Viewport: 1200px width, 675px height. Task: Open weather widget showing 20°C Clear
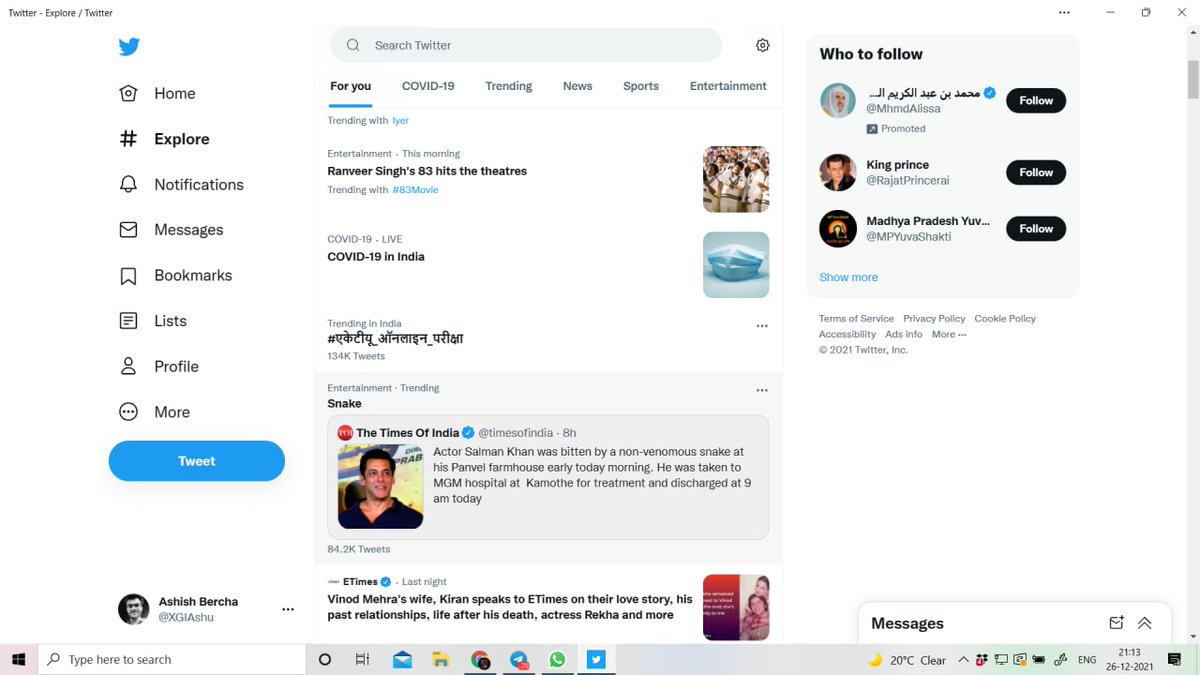click(908, 660)
